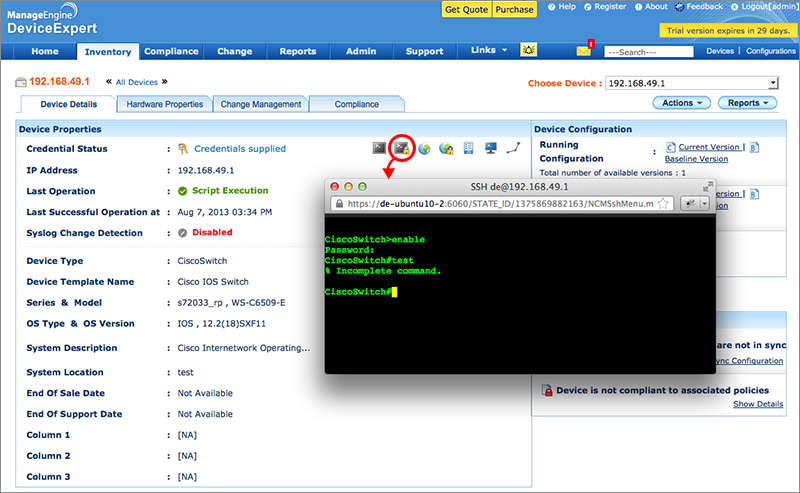Click the fullscreen arrows icon in SSH window
800x493 pixels.
pos(707,187)
